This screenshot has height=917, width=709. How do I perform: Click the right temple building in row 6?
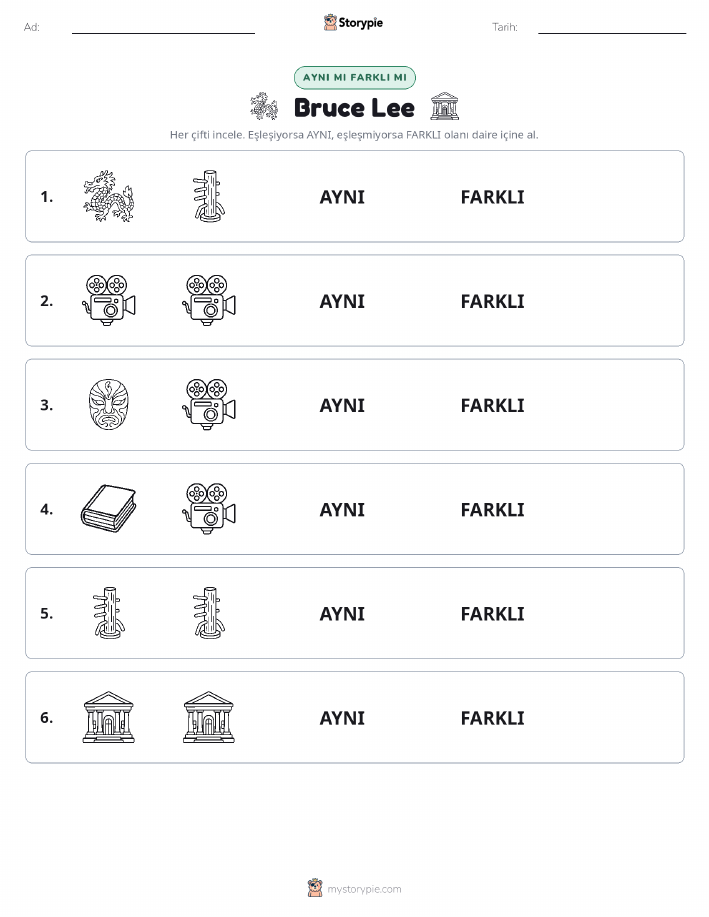coord(209,717)
